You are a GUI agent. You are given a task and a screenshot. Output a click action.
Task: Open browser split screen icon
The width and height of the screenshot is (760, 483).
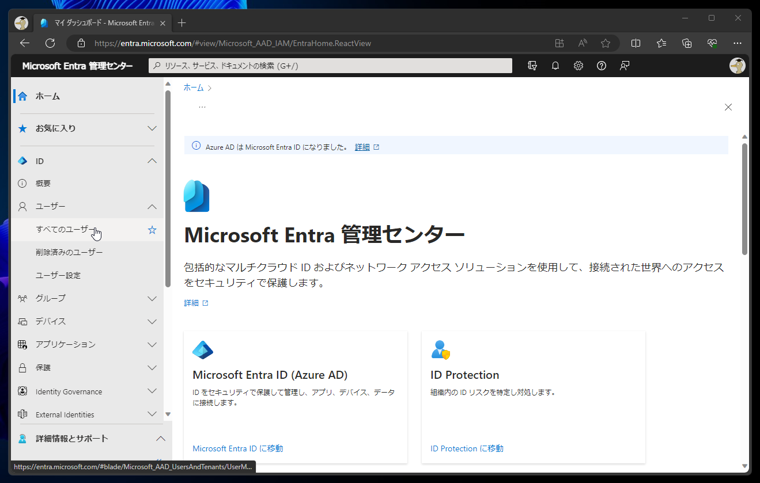point(635,43)
